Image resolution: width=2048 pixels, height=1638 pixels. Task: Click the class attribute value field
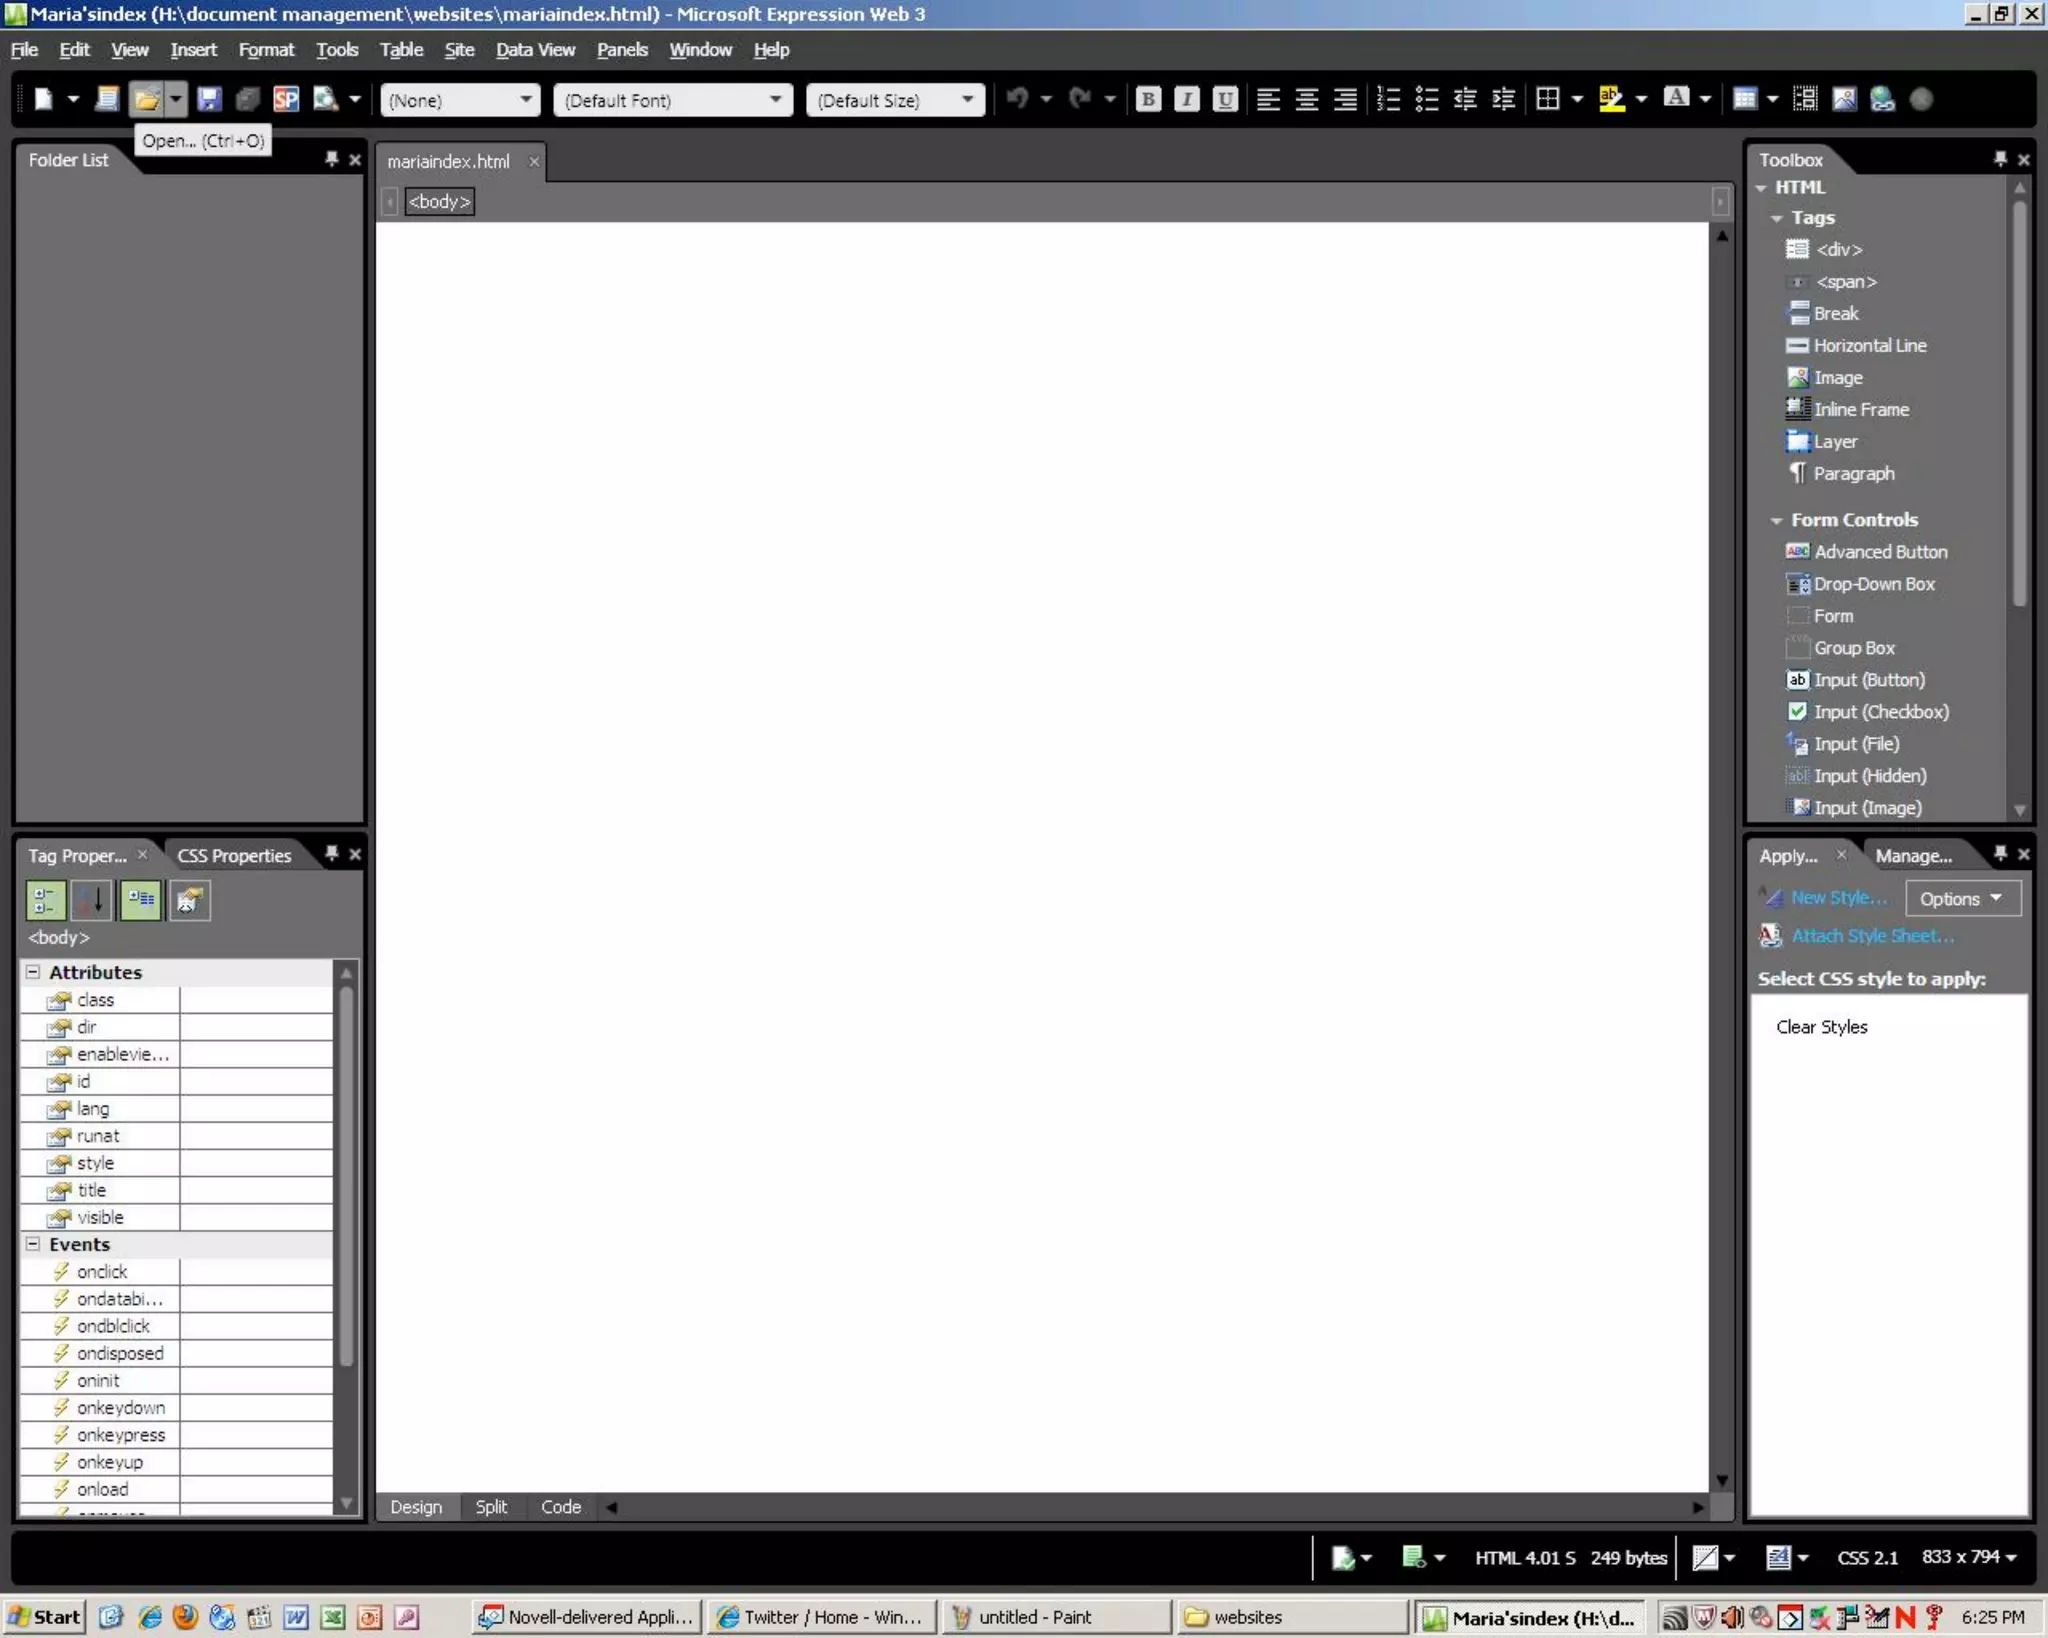coord(256,1000)
